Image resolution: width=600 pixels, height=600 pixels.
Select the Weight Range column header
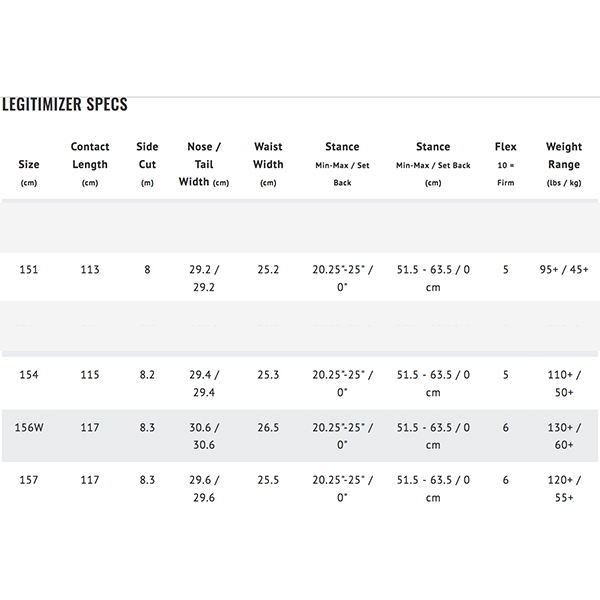(x=564, y=164)
